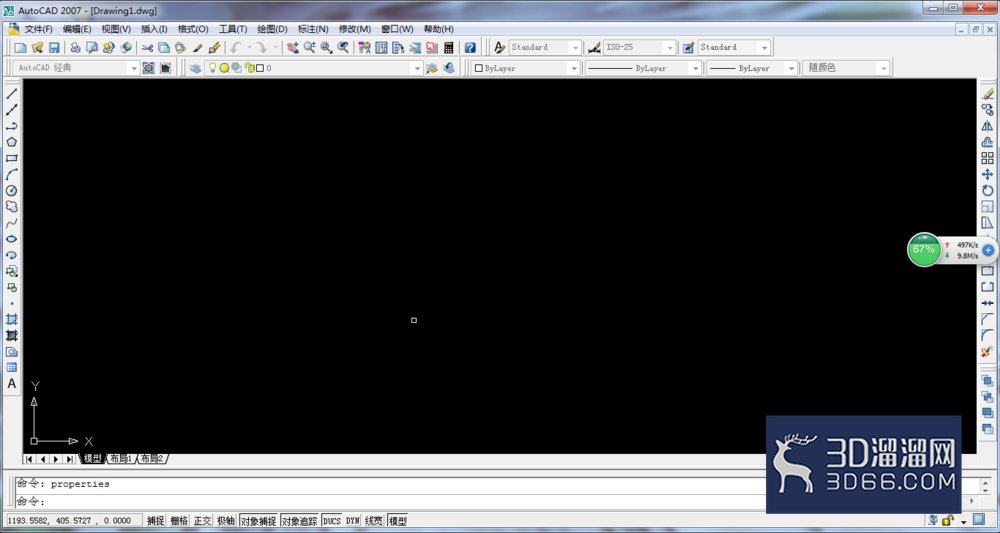
Task: Select the Table tool in draw toolbar
Action: 11,367
